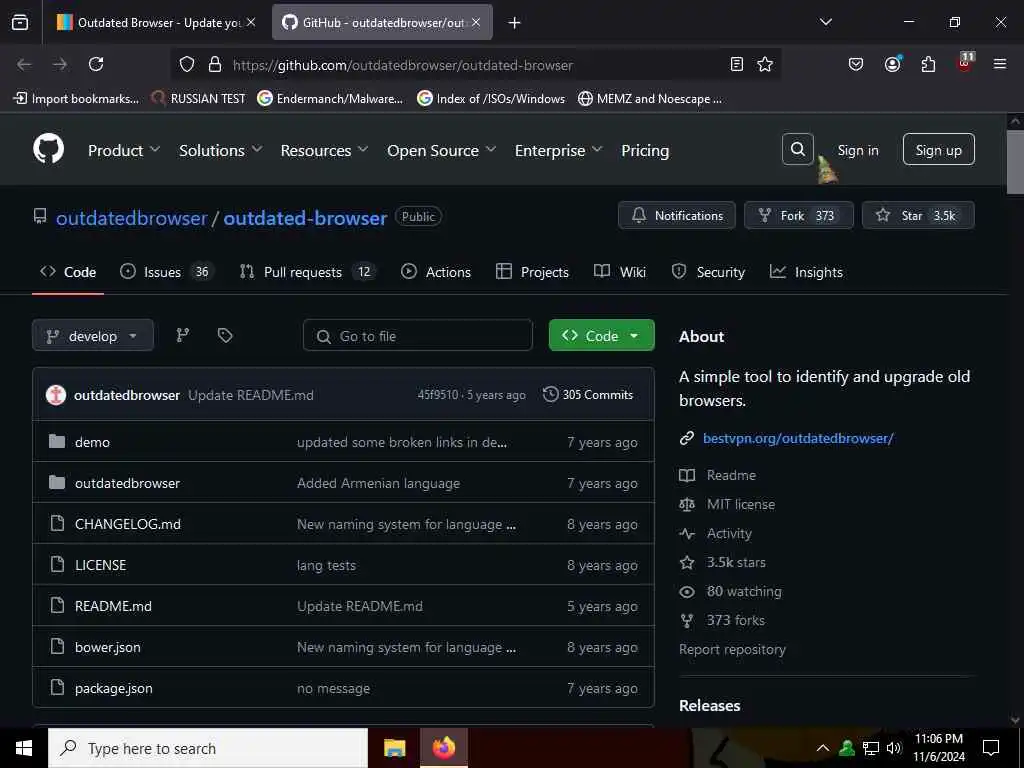Switch to Outdated Browser browser tab
Image resolution: width=1024 pixels, height=768 pixels.
[155, 22]
